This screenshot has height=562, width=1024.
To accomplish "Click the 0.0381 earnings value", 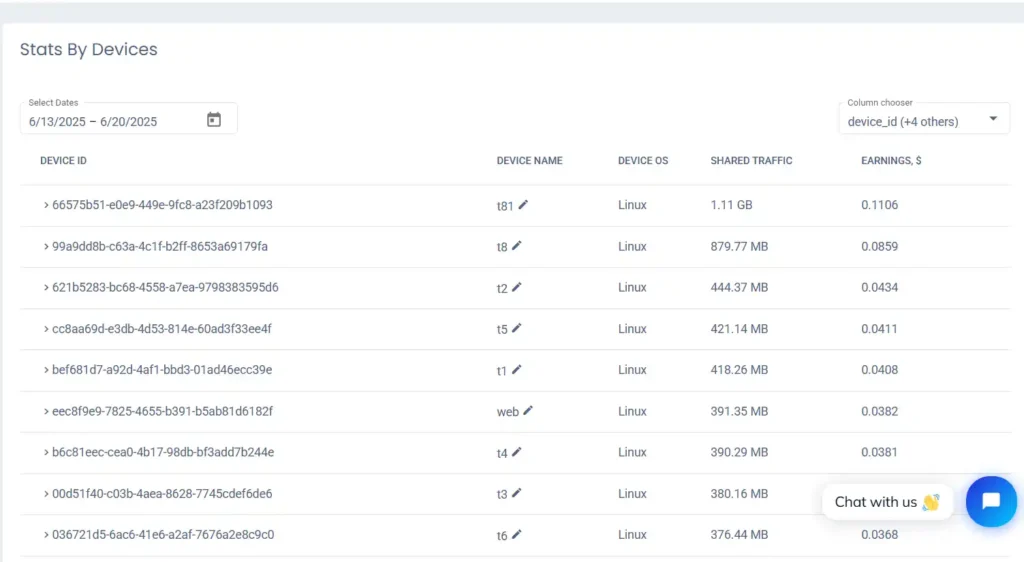I will [879, 452].
